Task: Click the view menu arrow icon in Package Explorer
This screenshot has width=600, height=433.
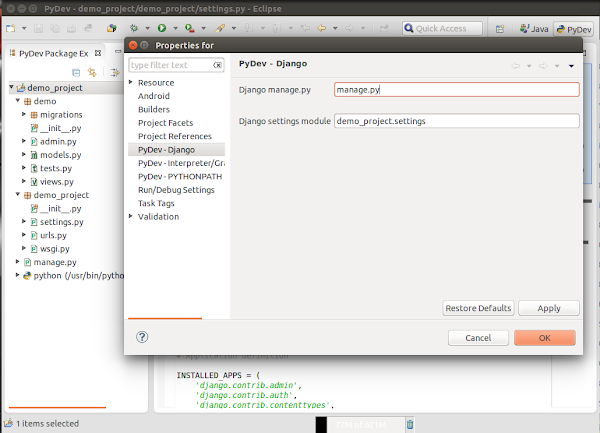Action: [x=115, y=72]
